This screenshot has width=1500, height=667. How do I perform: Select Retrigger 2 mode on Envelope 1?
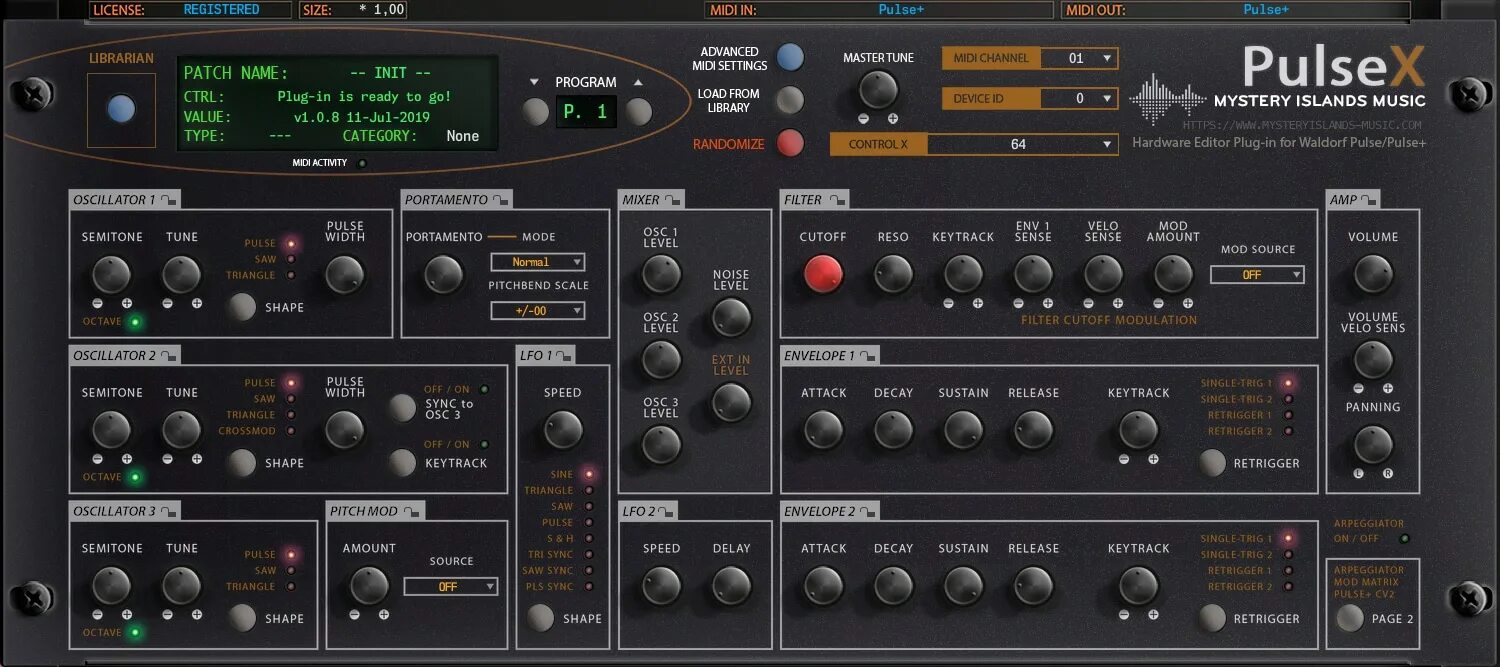pos(1288,431)
